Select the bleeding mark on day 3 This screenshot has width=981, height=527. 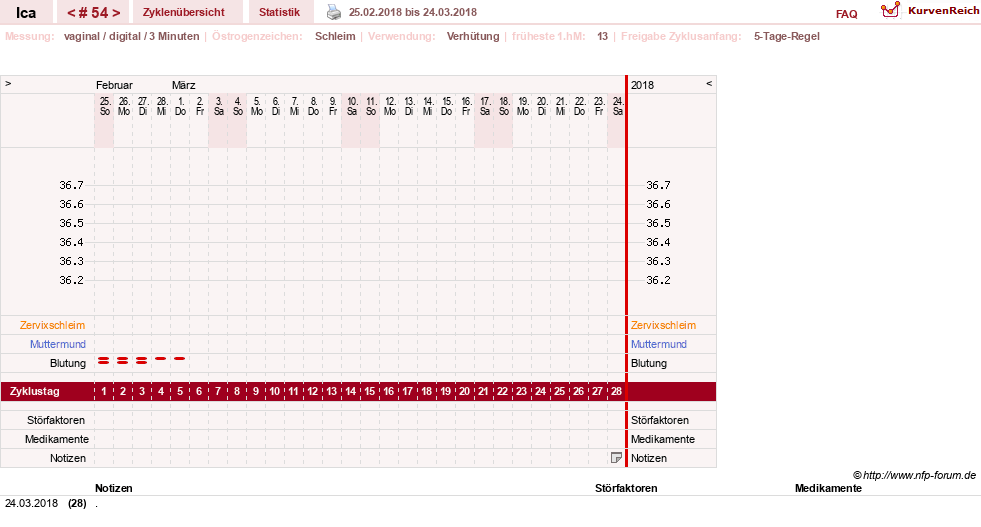click(141, 361)
